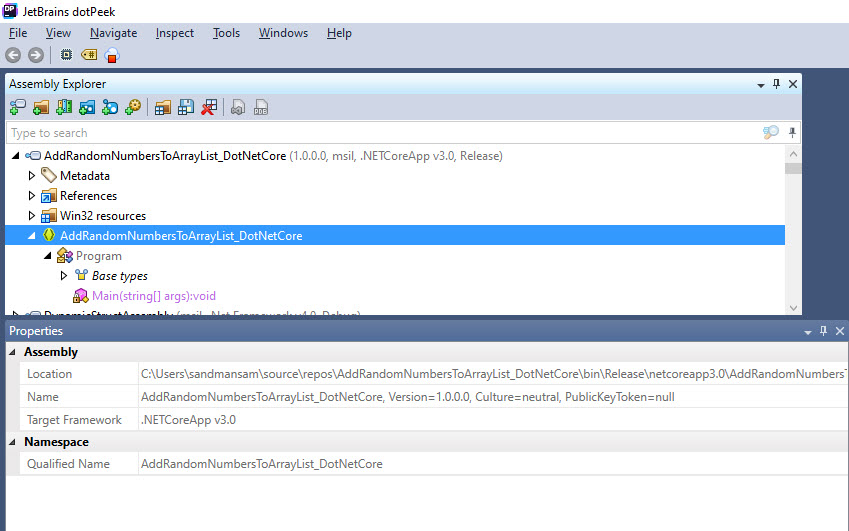This screenshot has height=531, width=849.
Task: Click the books-shaped add icon in Assembly Explorer
Action: pos(63,107)
